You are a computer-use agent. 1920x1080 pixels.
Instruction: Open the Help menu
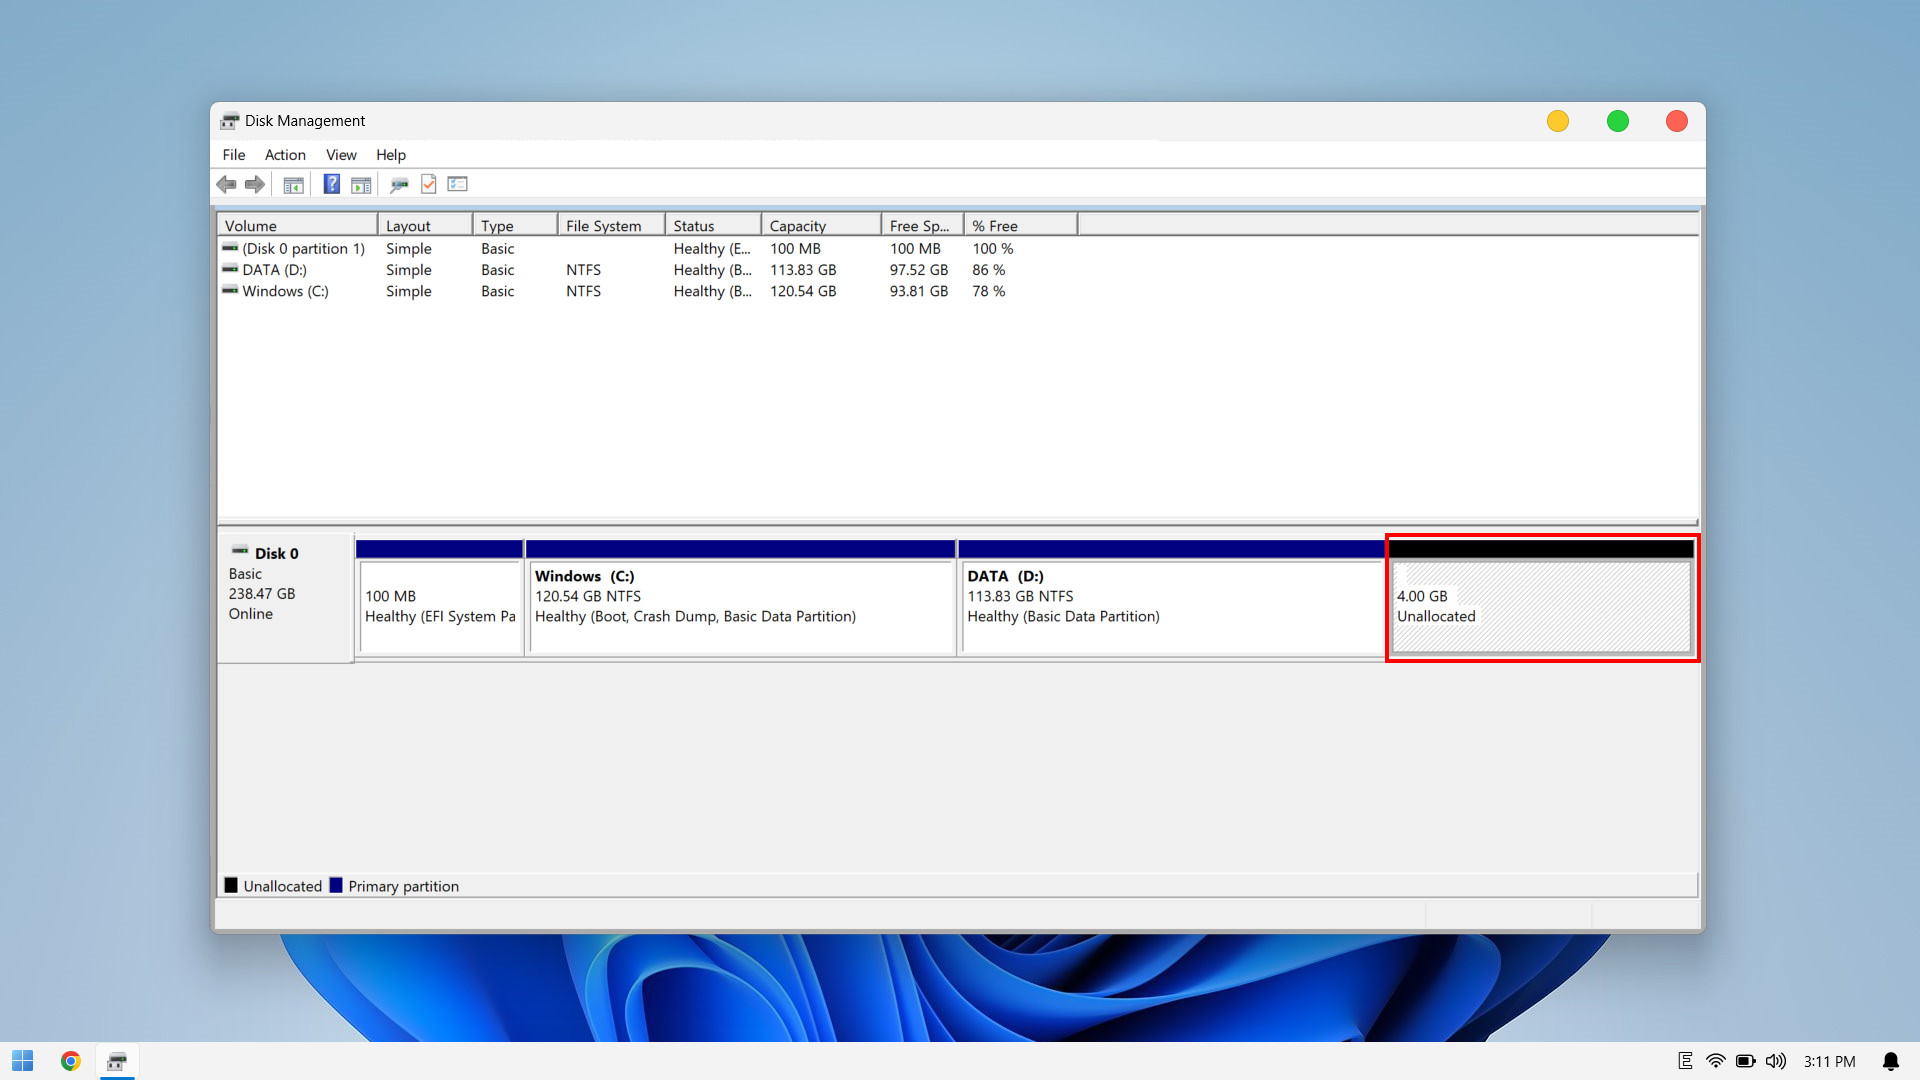pyautogui.click(x=391, y=154)
